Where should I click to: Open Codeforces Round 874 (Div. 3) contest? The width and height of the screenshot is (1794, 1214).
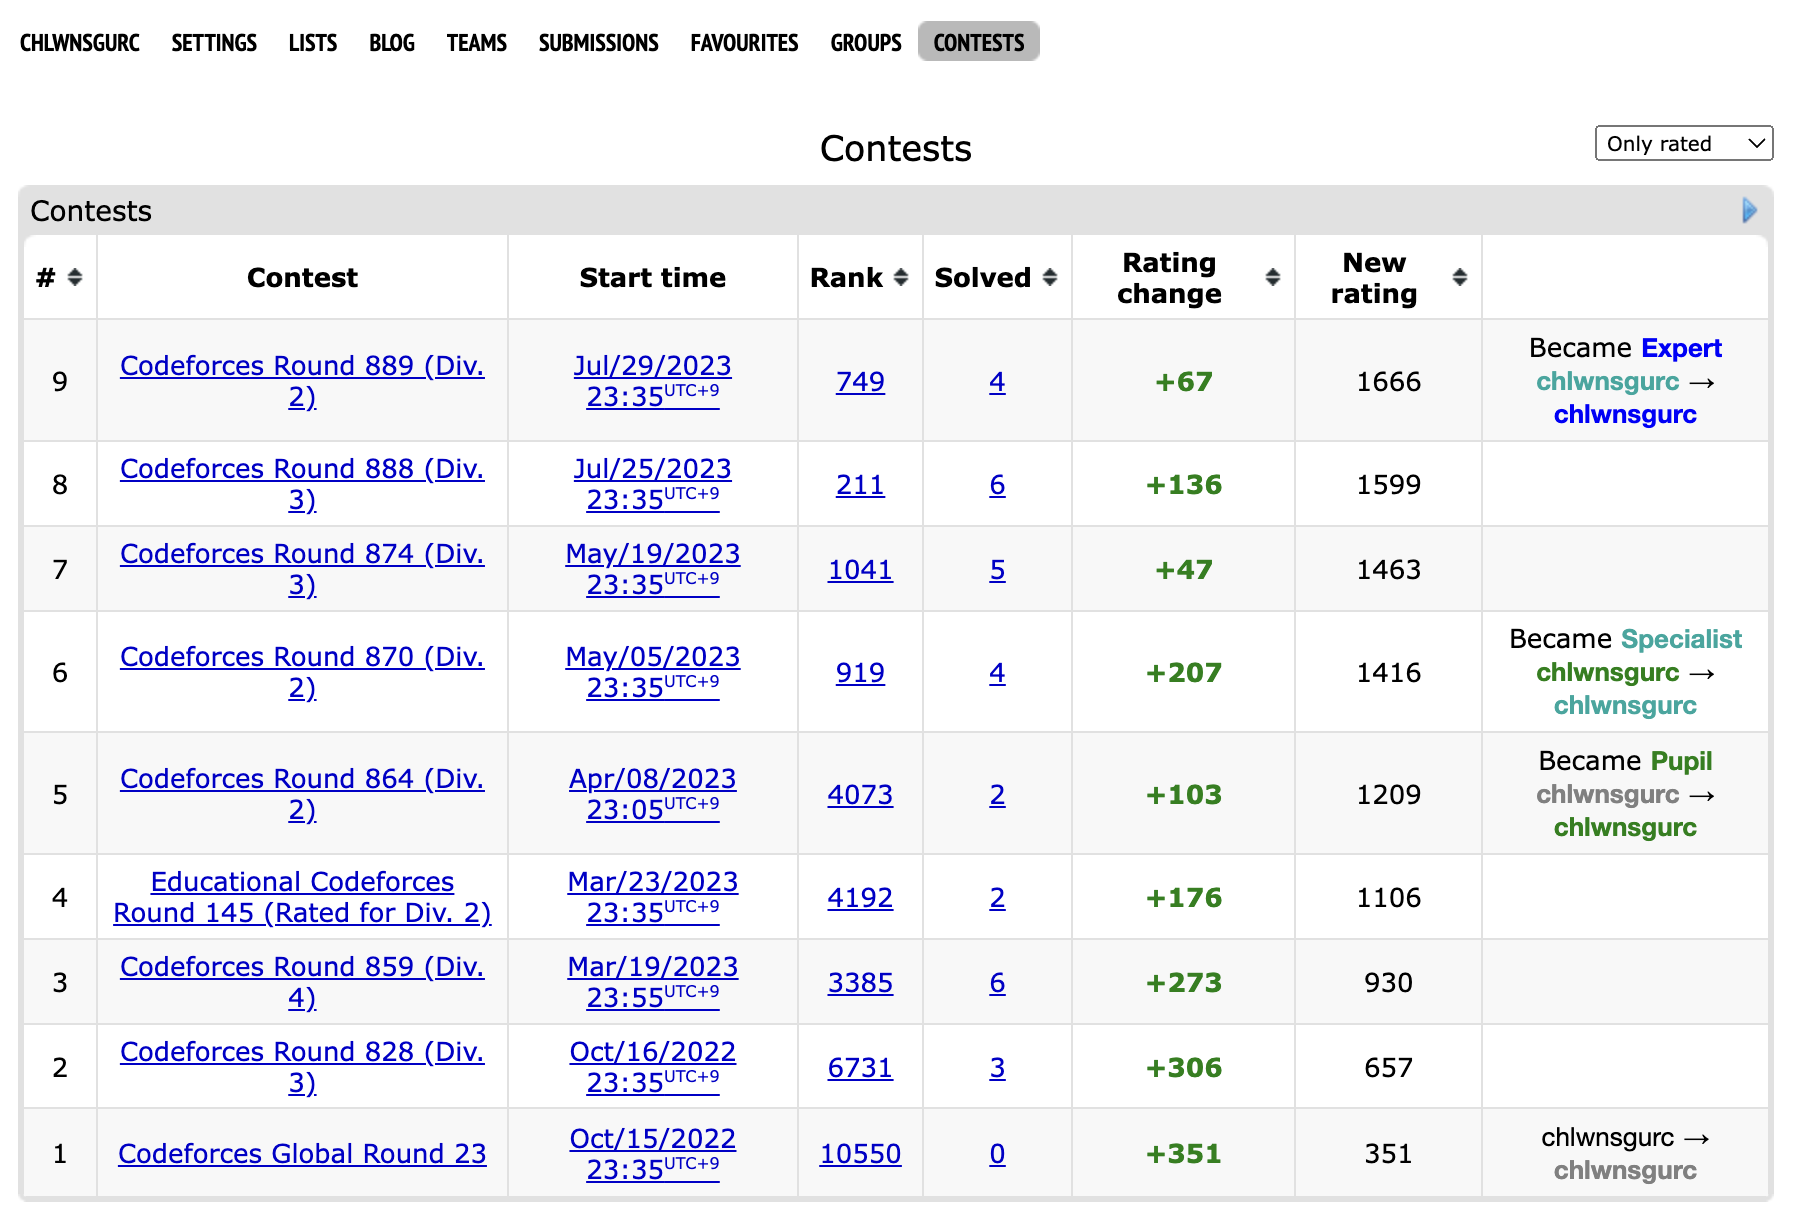(x=302, y=569)
